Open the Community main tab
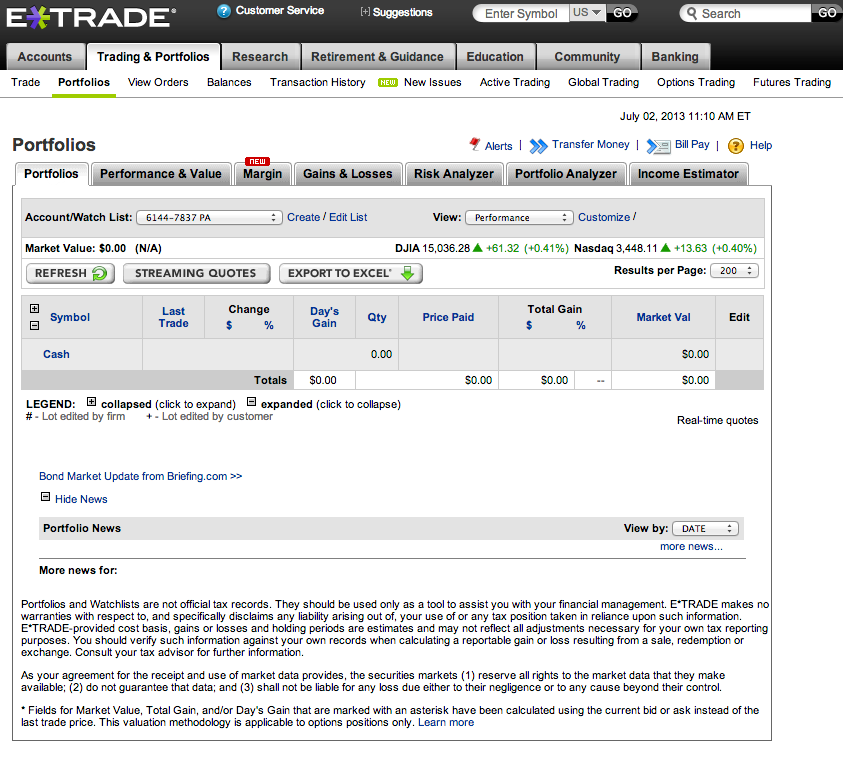 [x=588, y=57]
